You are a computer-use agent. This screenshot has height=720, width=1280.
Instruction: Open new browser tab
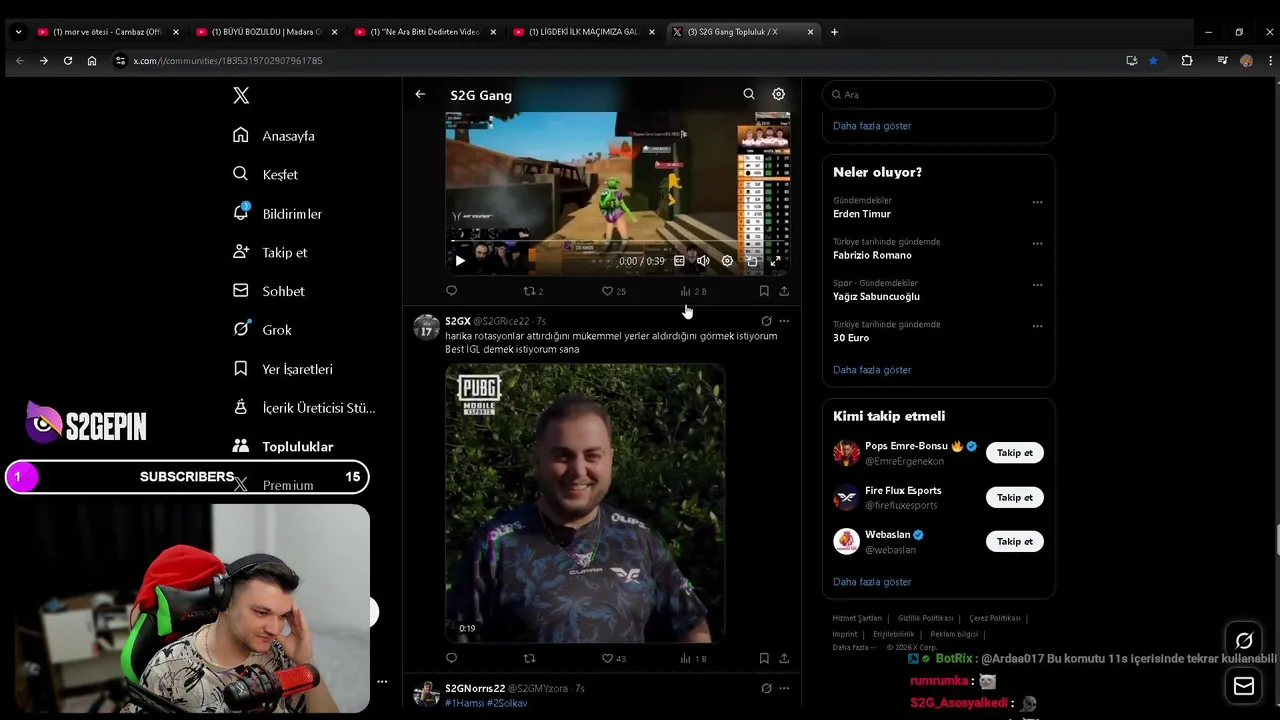834,32
